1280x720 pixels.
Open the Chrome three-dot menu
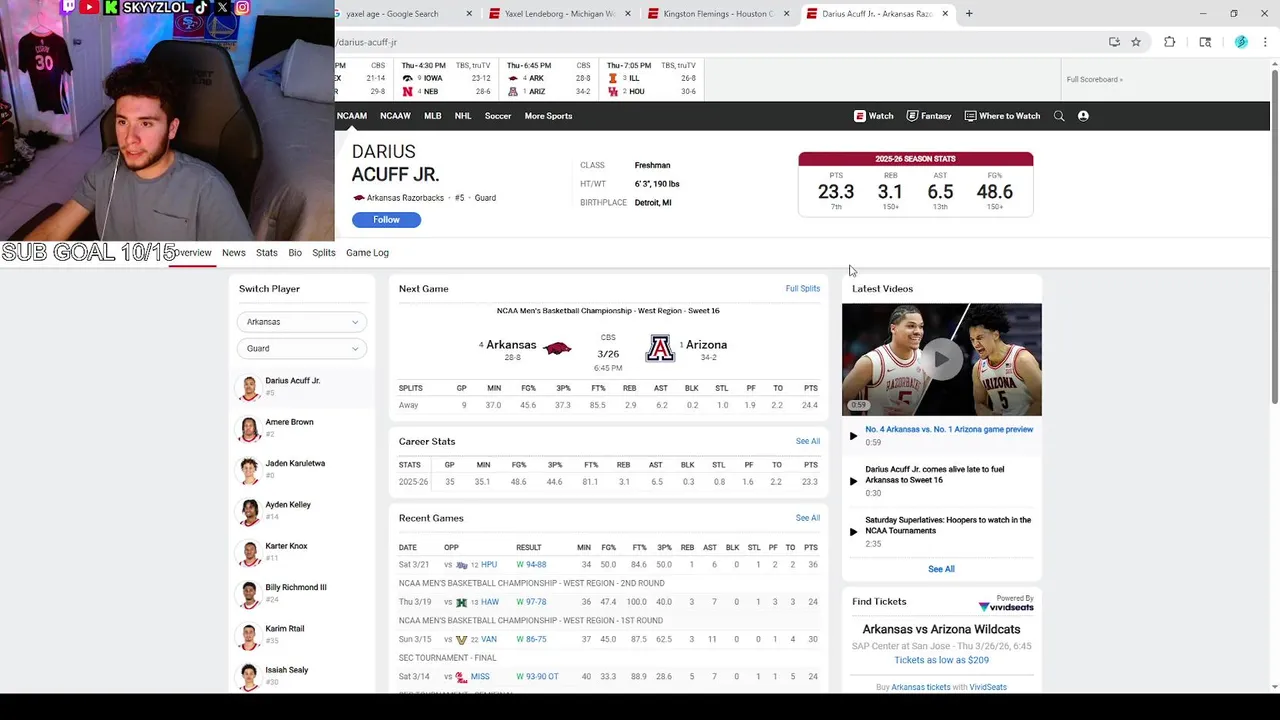1265,42
